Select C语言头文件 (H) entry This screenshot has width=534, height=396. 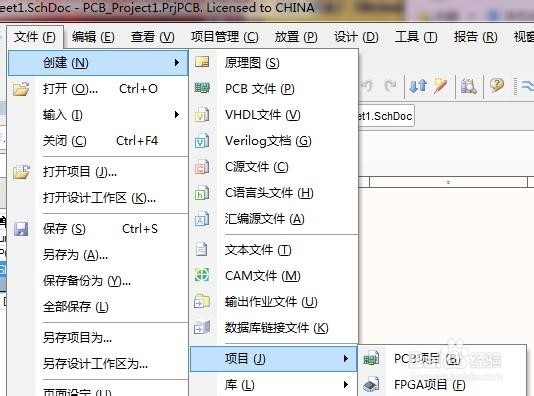pyautogui.click(x=274, y=193)
